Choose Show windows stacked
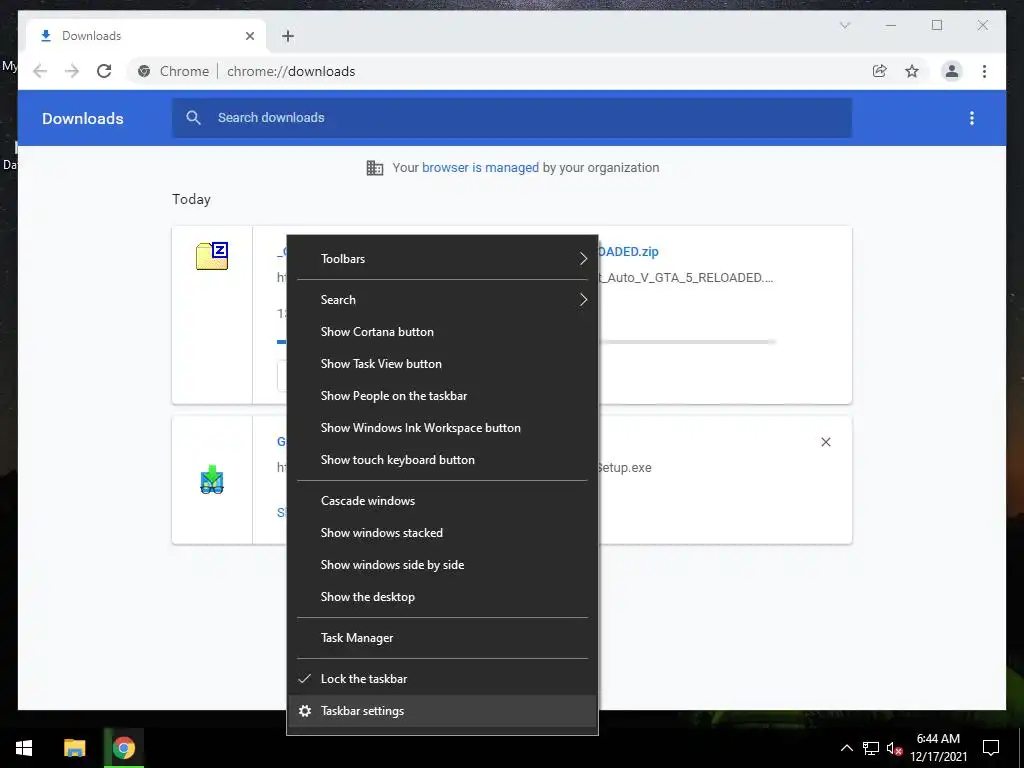 (443, 533)
